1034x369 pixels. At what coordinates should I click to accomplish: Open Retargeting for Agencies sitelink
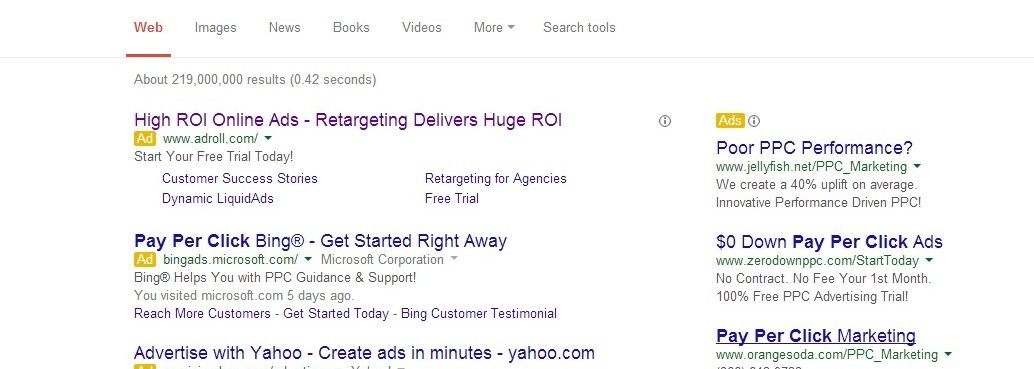point(495,179)
